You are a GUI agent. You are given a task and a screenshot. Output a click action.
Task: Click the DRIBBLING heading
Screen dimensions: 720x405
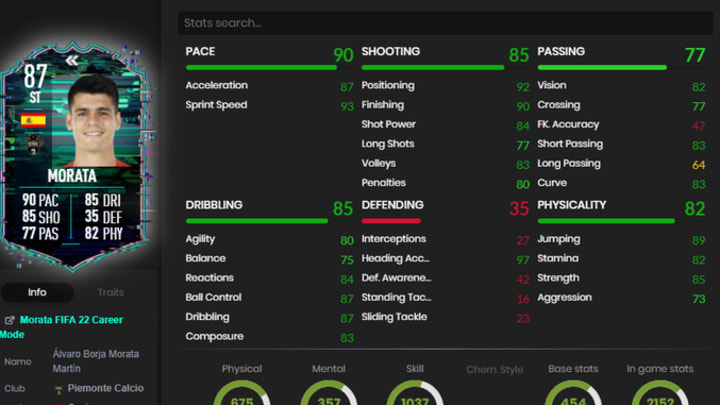tap(214, 205)
